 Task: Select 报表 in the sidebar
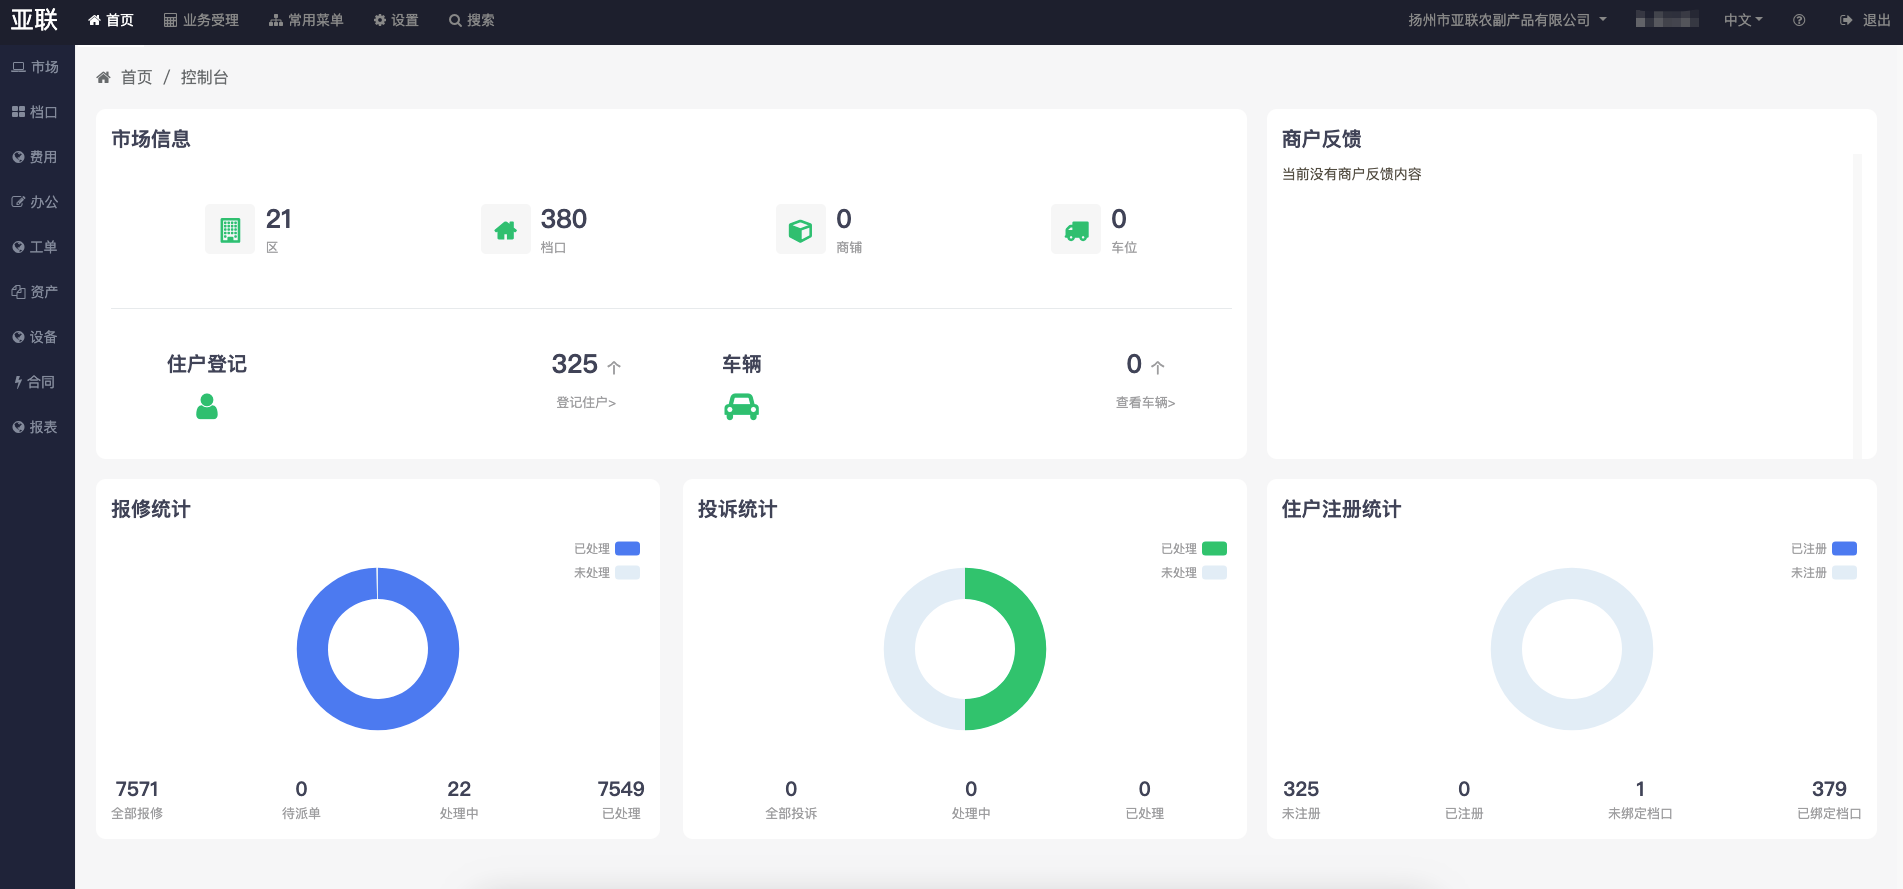[x=36, y=427]
